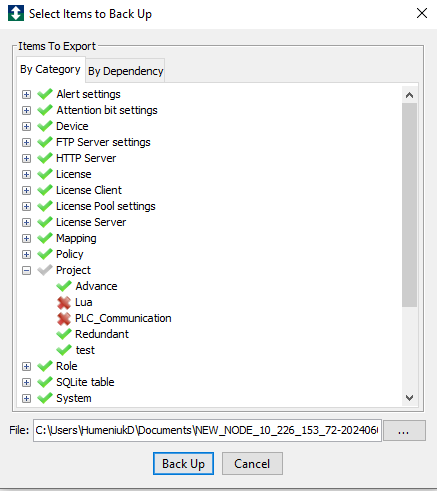Click the scrollbar down arrow
The width and height of the screenshot is (437, 491).
coord(409,398)
